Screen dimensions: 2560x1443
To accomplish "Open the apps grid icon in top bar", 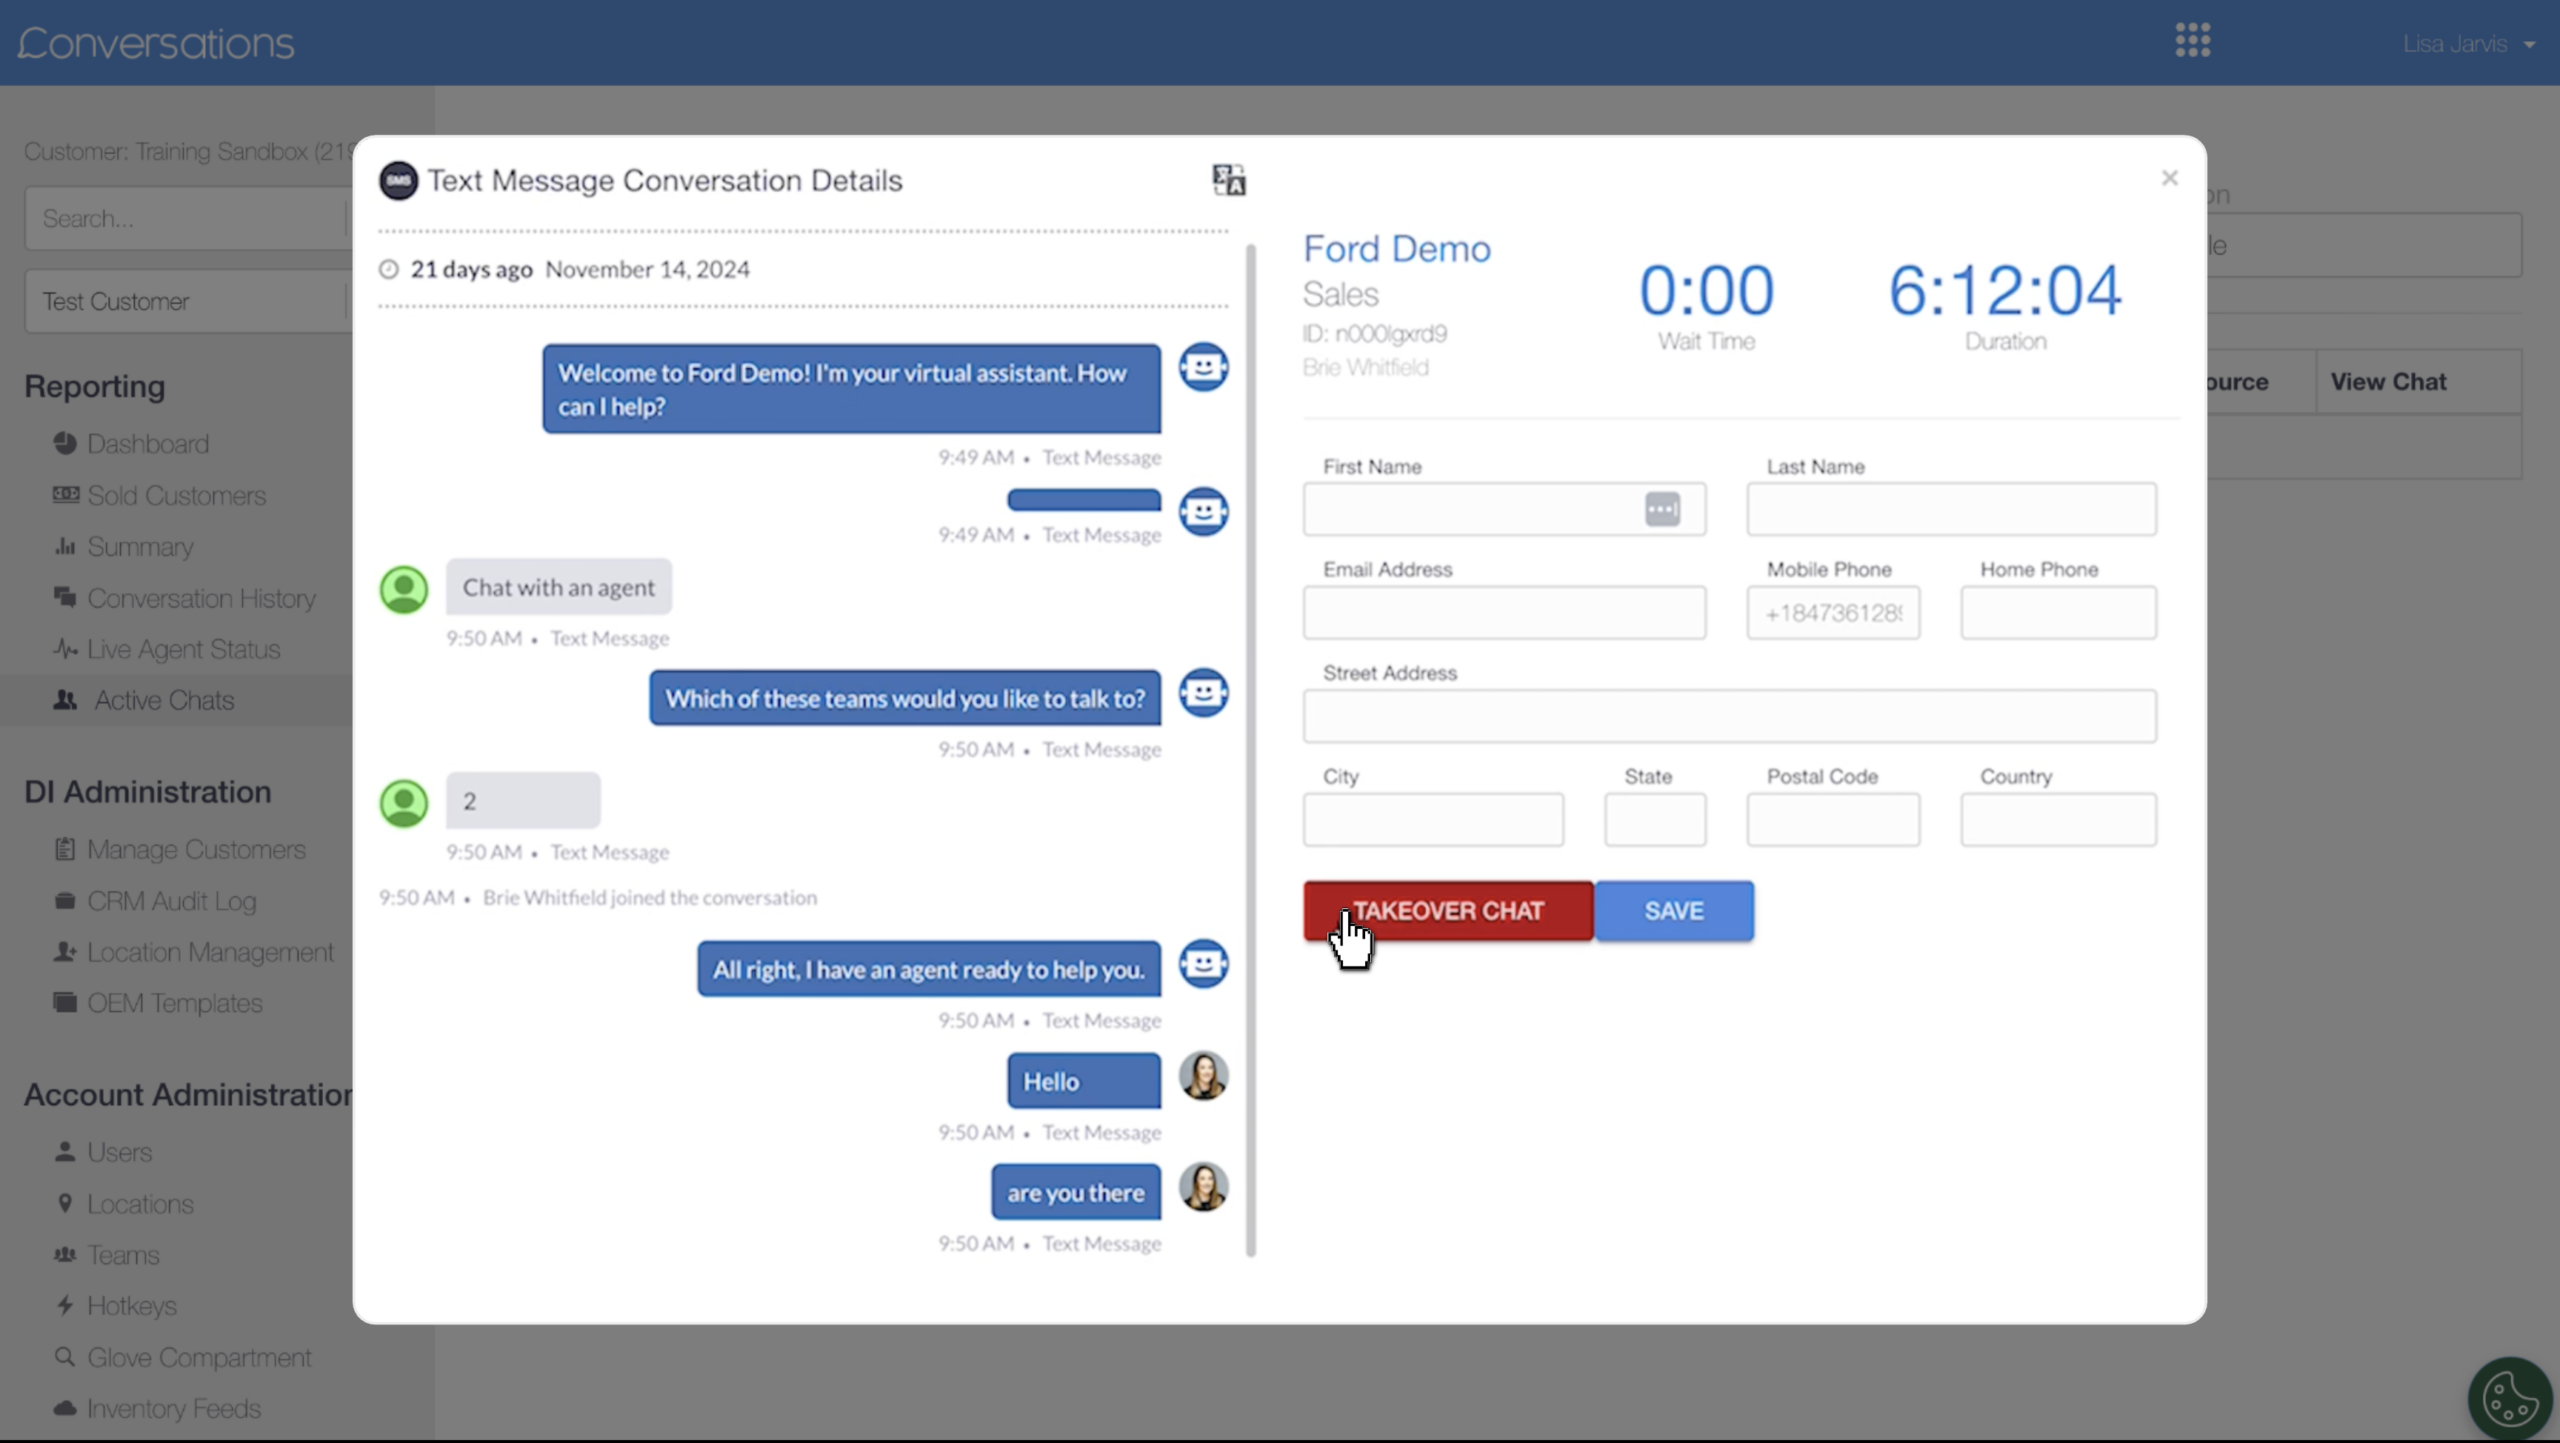I will coord(2192,41).
